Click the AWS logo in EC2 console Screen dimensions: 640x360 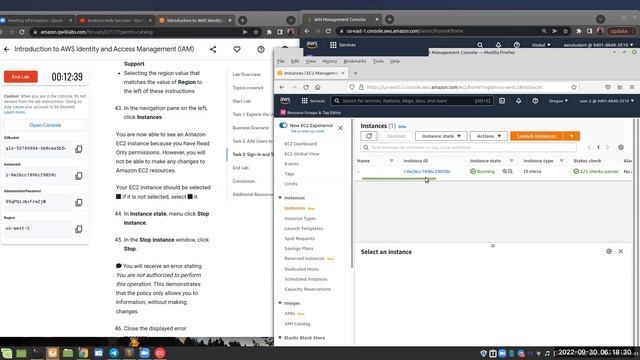click(285, 100)
